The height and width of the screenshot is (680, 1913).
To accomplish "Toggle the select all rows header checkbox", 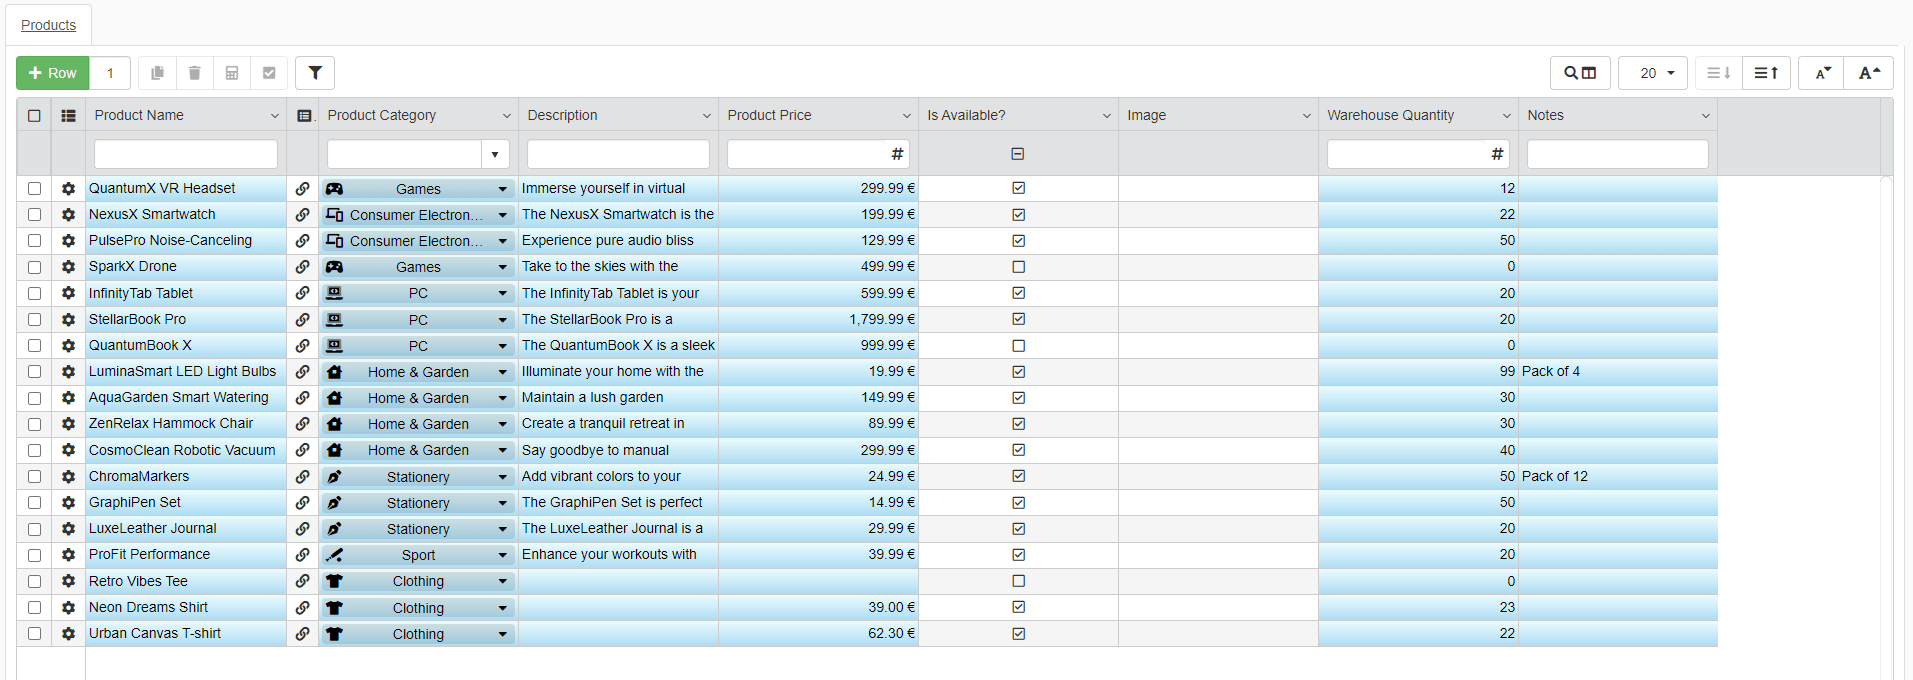I will [x=35, y=116].
